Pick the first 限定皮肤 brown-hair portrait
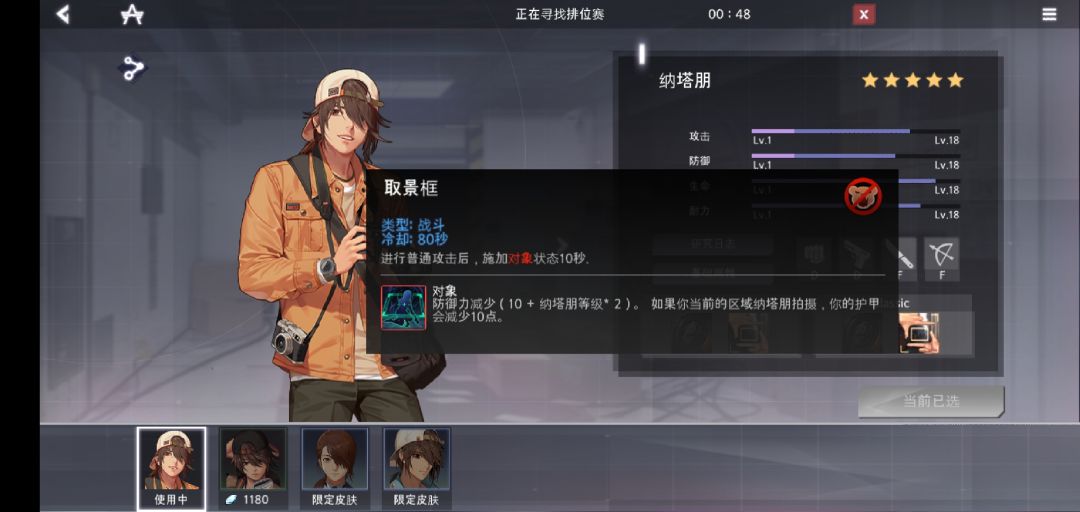 (335, 468)
